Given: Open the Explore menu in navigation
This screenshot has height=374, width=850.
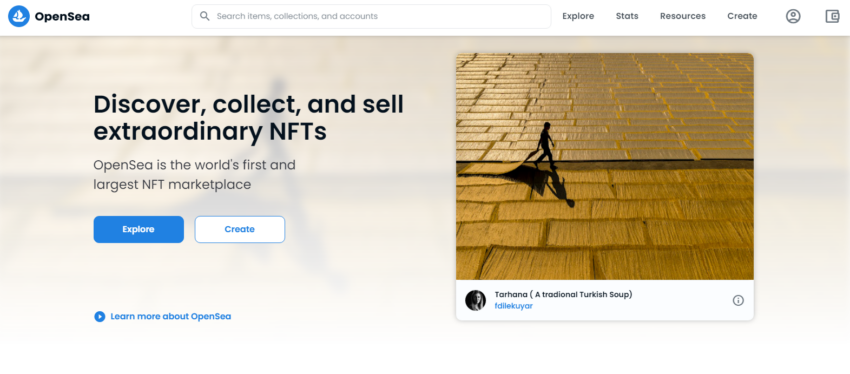Looking at the screenshot, I should pos(578,16).
